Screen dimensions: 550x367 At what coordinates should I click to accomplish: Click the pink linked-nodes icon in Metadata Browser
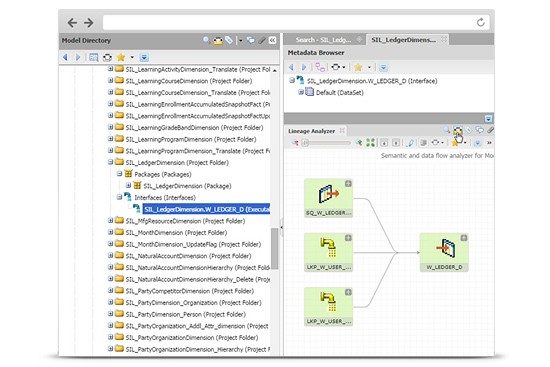coord(320,67)
